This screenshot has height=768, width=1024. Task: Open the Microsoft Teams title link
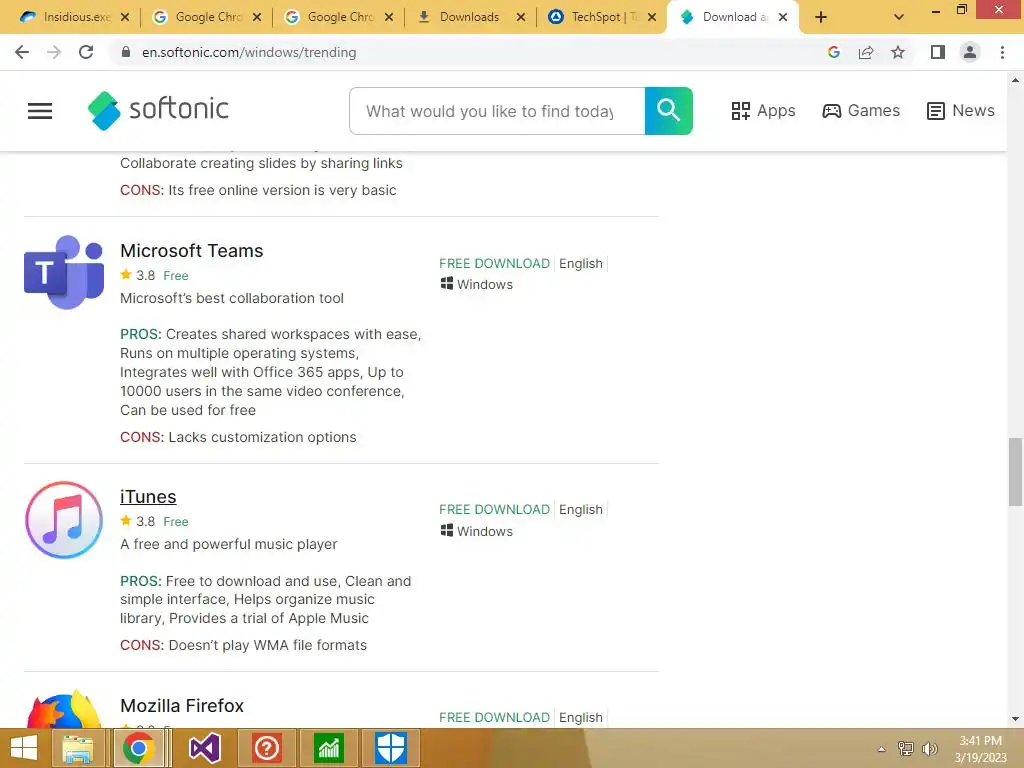(x=191, y=251)
